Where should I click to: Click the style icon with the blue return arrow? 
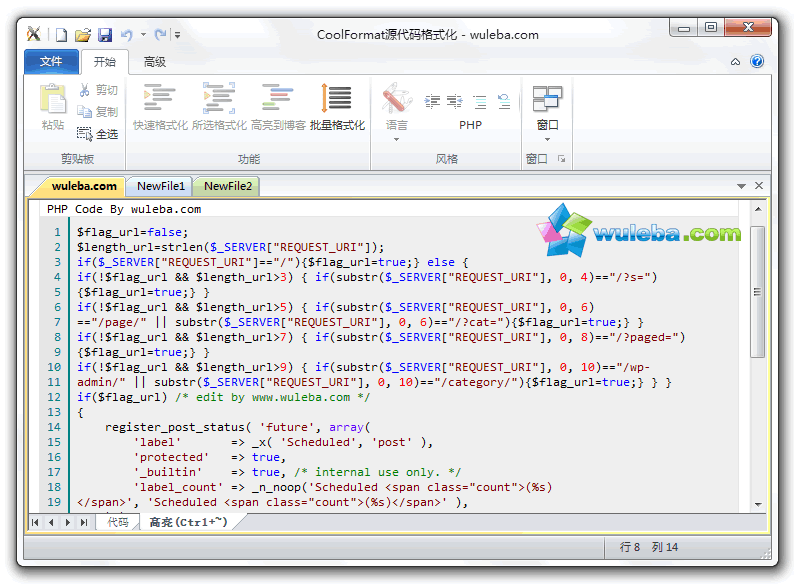[x=504, y=102]
